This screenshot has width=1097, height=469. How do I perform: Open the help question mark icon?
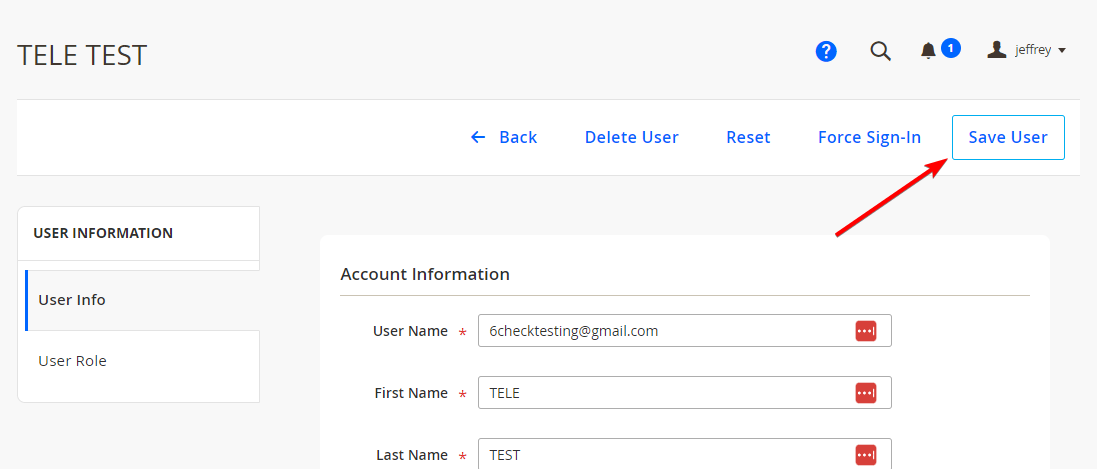tap(826, 51)
